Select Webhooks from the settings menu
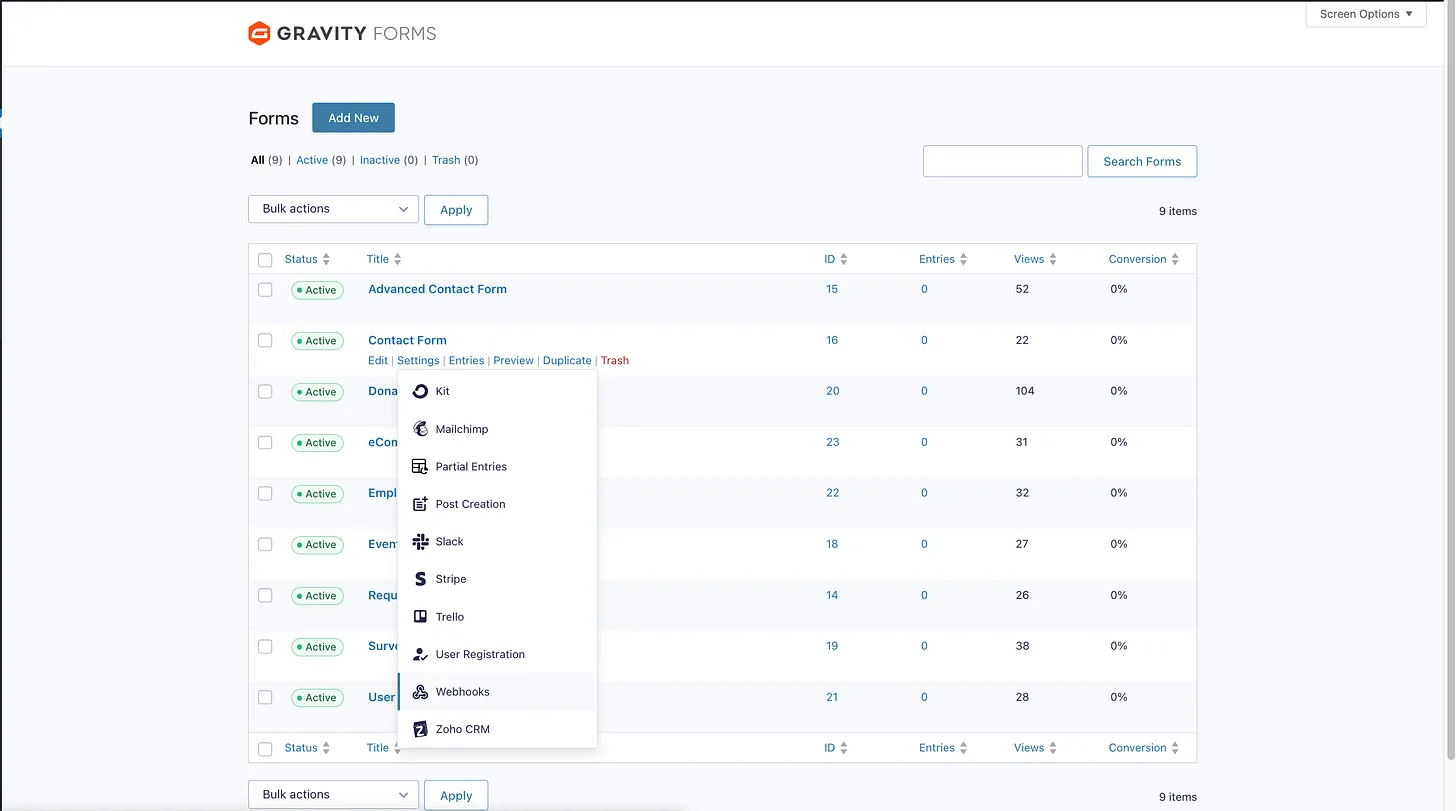 point(462,692)
